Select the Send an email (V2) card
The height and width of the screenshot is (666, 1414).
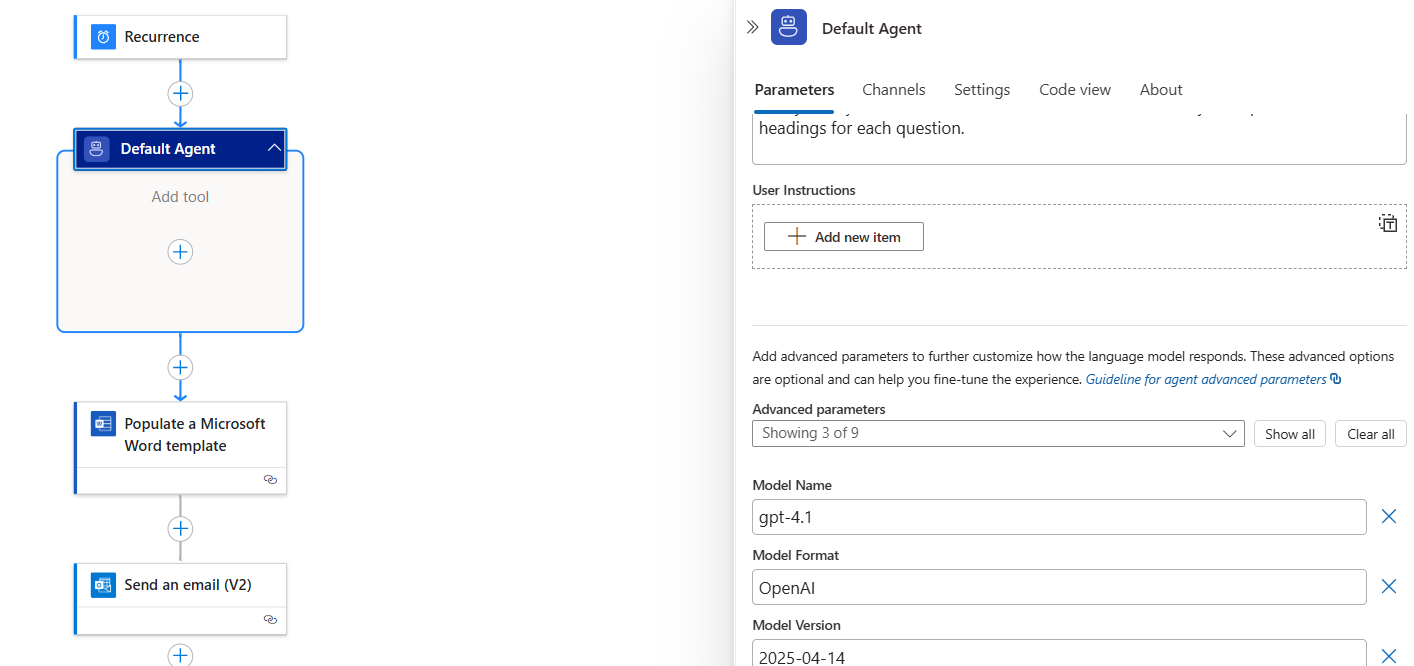[x=180, y=599]
